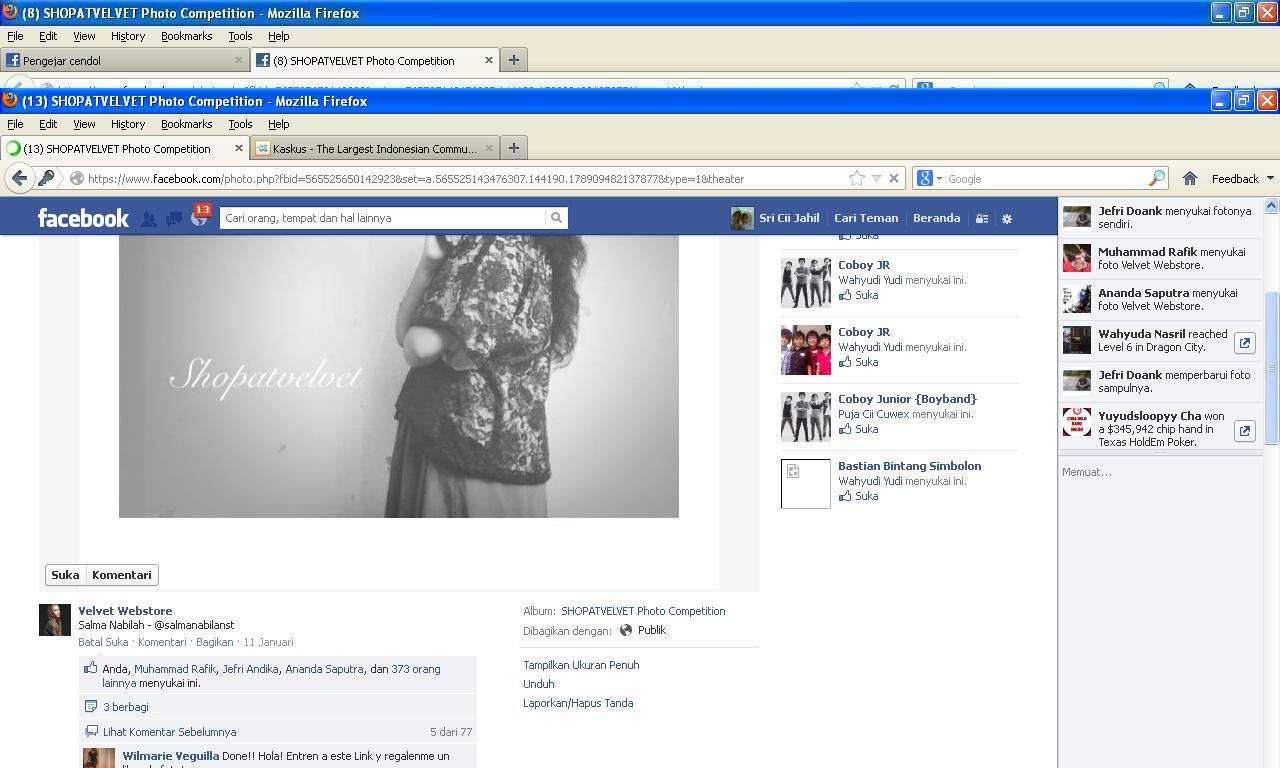Open the account settings gear icon
The width and height of the screenshot is (1280, 768).
pos(1007,219)
